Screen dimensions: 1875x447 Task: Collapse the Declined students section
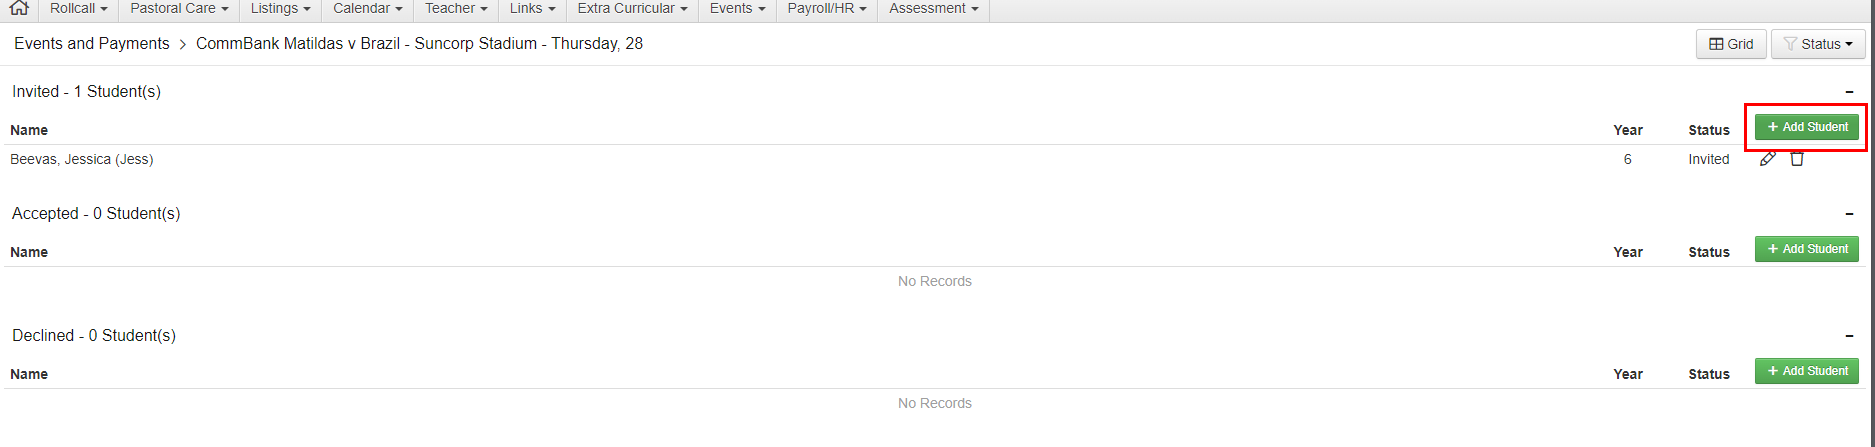tap(1849, 336)
